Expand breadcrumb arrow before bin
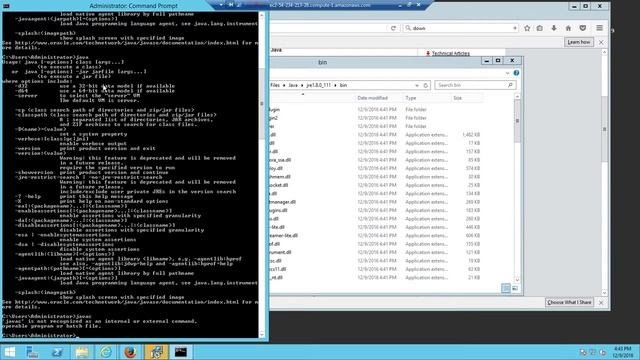 (x=335, y=85)
